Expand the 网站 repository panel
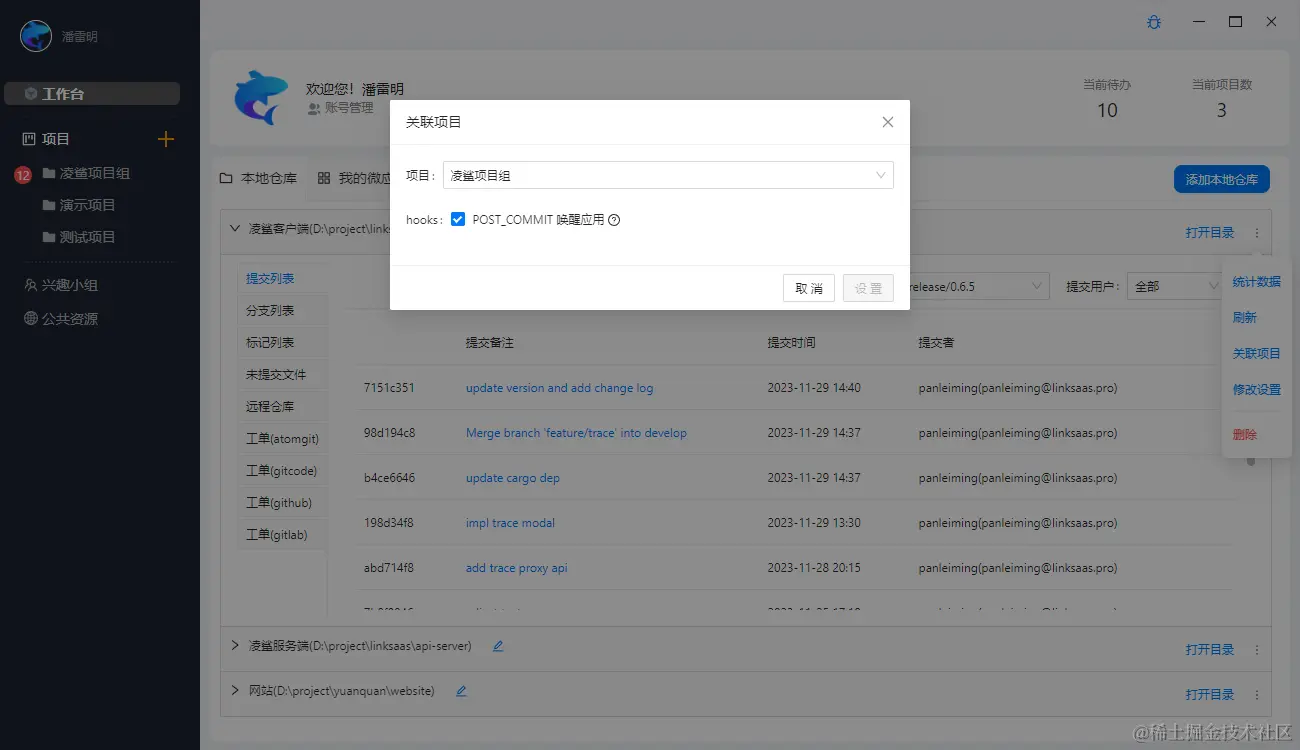Screen dimensions: 1300x750 point(235,691)
